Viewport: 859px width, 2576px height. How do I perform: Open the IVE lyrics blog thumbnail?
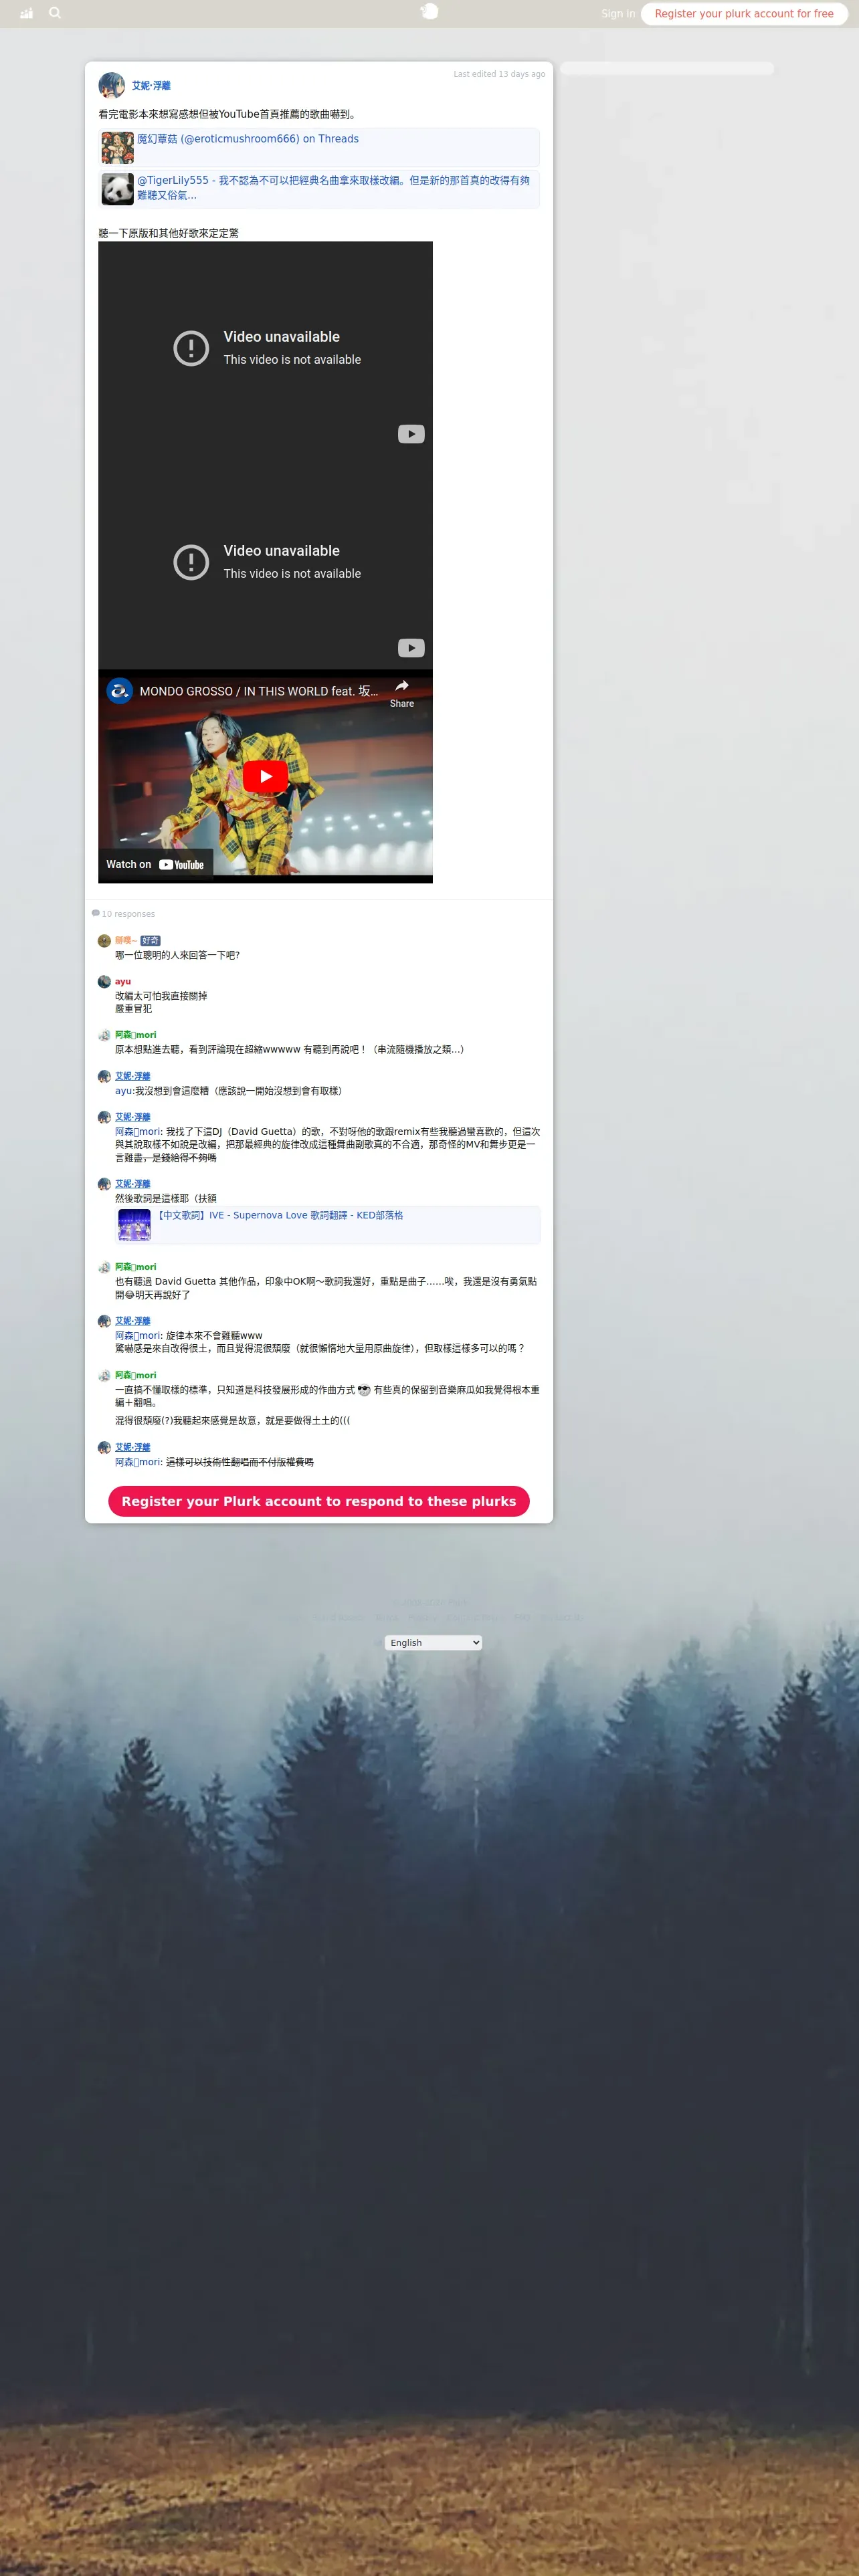pyautogui.click(x=134, y=1225)
